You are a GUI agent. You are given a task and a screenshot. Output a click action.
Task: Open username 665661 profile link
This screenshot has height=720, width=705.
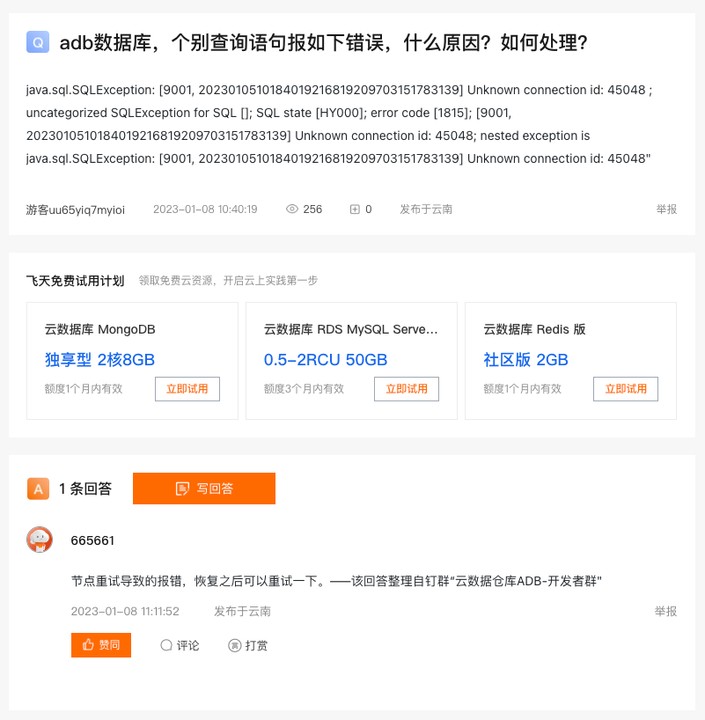point(92,540)
